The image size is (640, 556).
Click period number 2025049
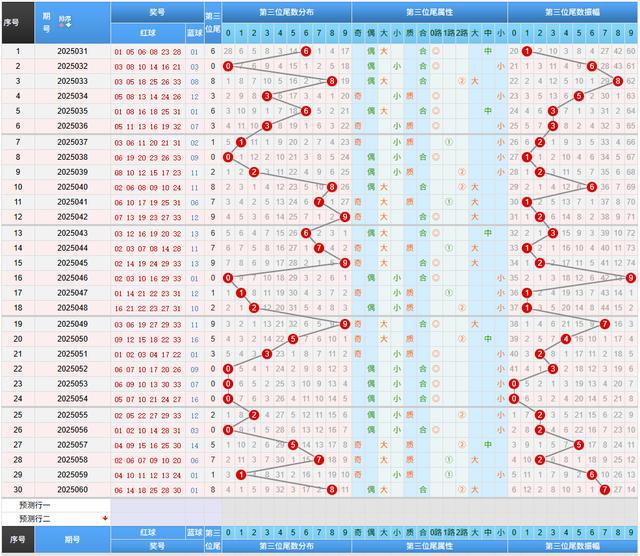pos(72,324)
